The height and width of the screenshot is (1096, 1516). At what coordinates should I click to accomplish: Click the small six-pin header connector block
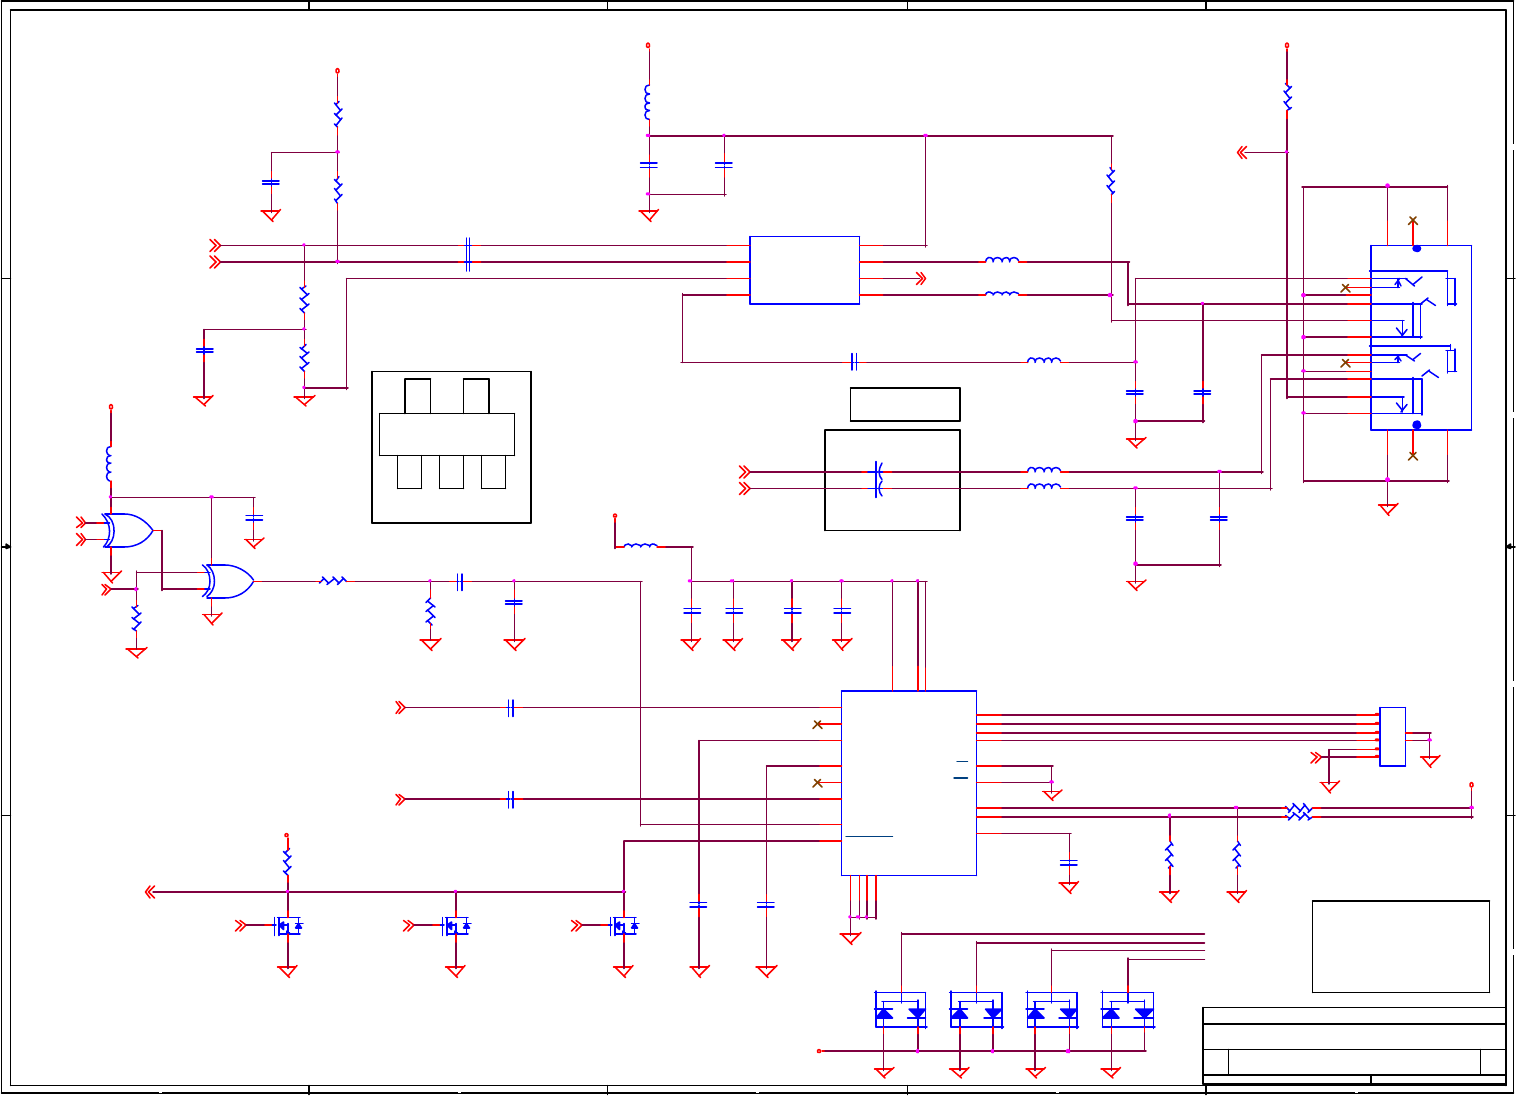click(1392, 737)
